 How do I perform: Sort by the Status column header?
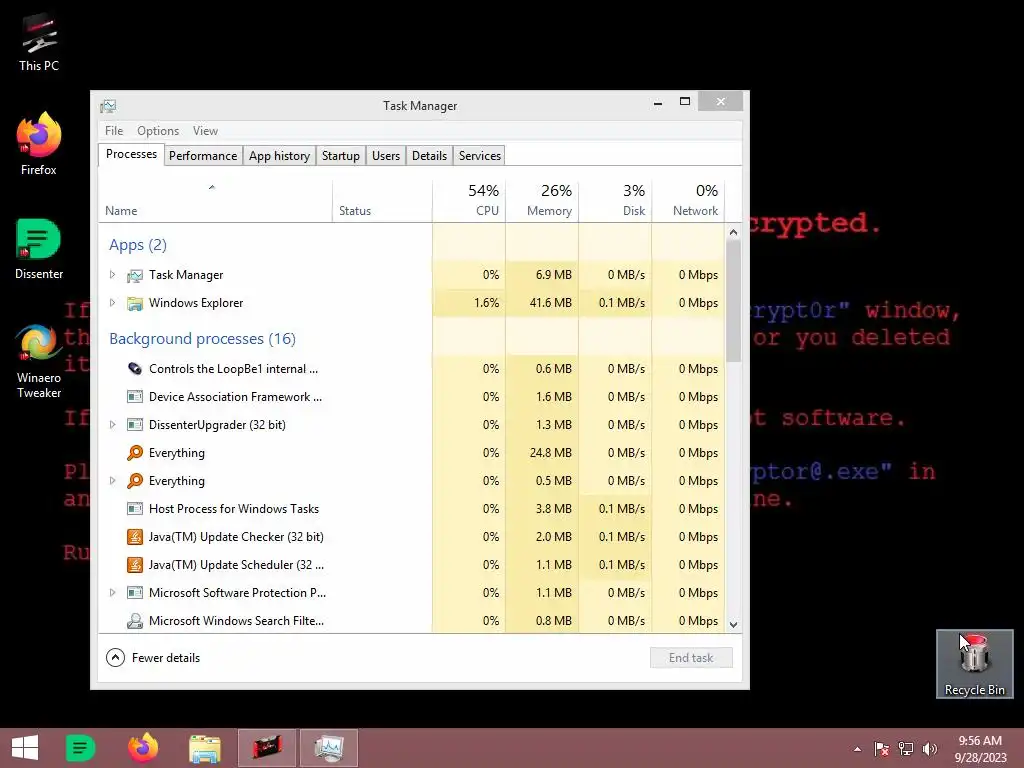point(382,201)
